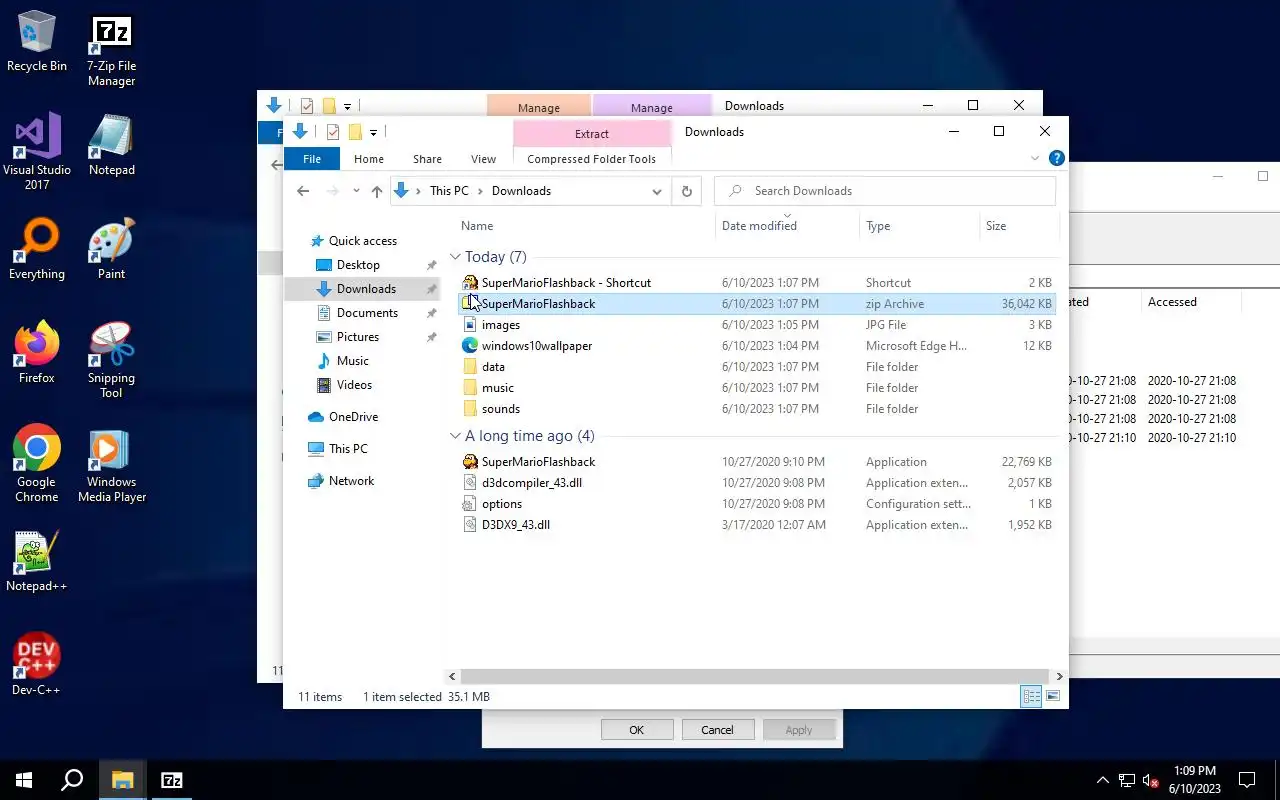Select the sounds folder
Viewport: 1280px width, 800px height.
757,409
